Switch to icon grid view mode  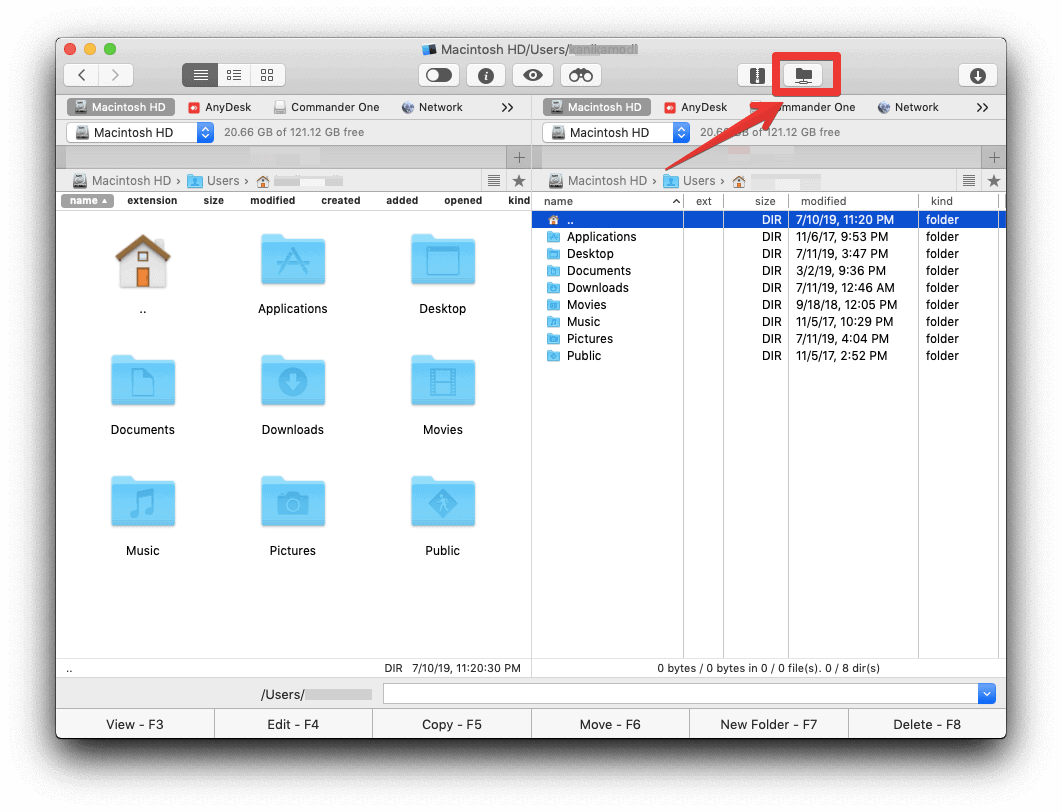click(267, 75)
